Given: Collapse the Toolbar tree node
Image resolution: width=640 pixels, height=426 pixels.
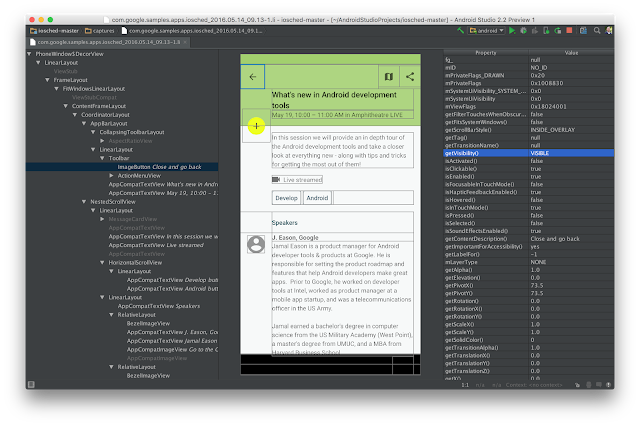Looking at the screenshot, I should coord(102,158).
